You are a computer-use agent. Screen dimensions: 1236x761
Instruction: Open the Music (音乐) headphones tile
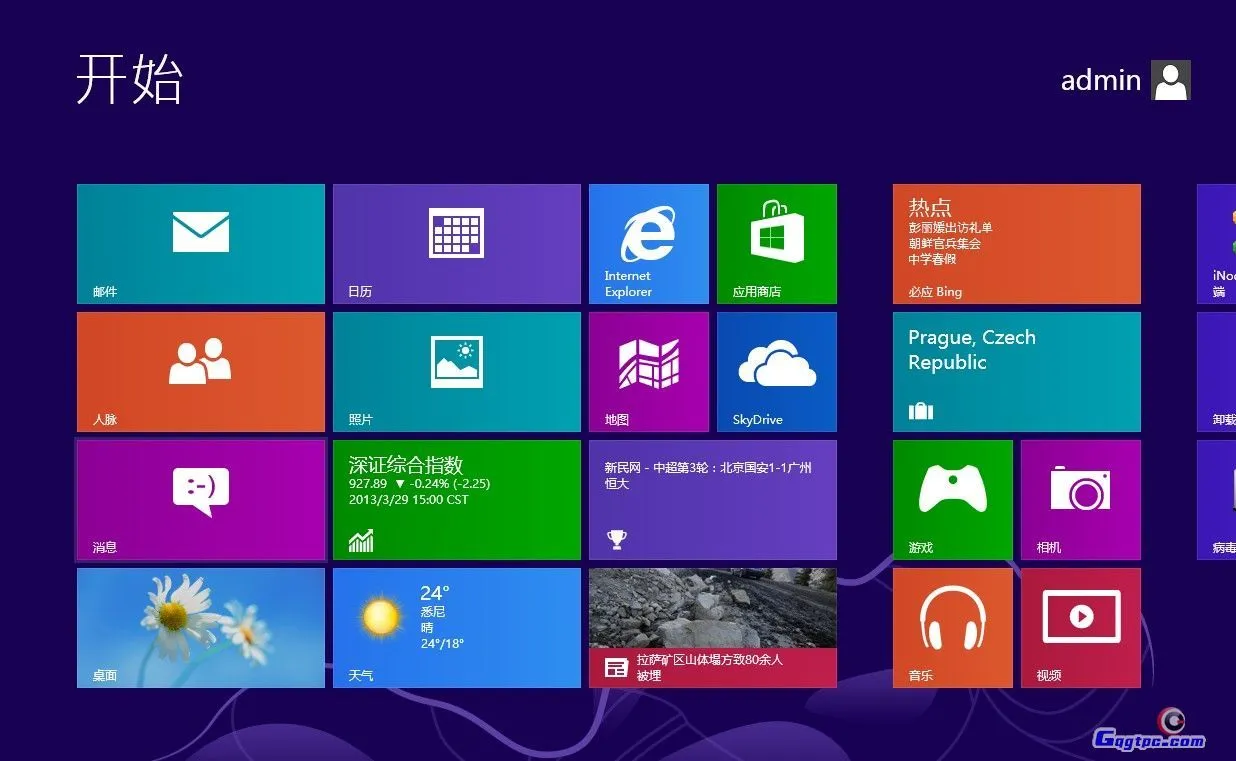[x=952, y=627]
